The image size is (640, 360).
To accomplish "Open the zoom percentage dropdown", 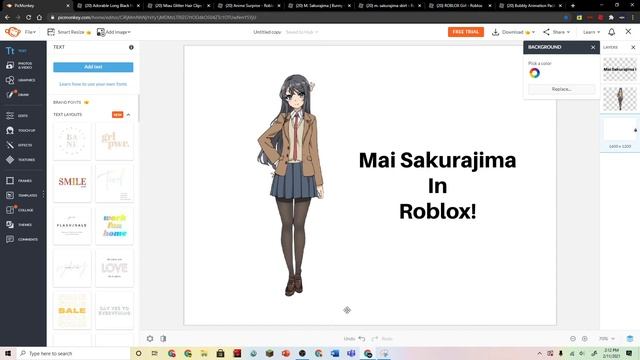I will point(607,339).
